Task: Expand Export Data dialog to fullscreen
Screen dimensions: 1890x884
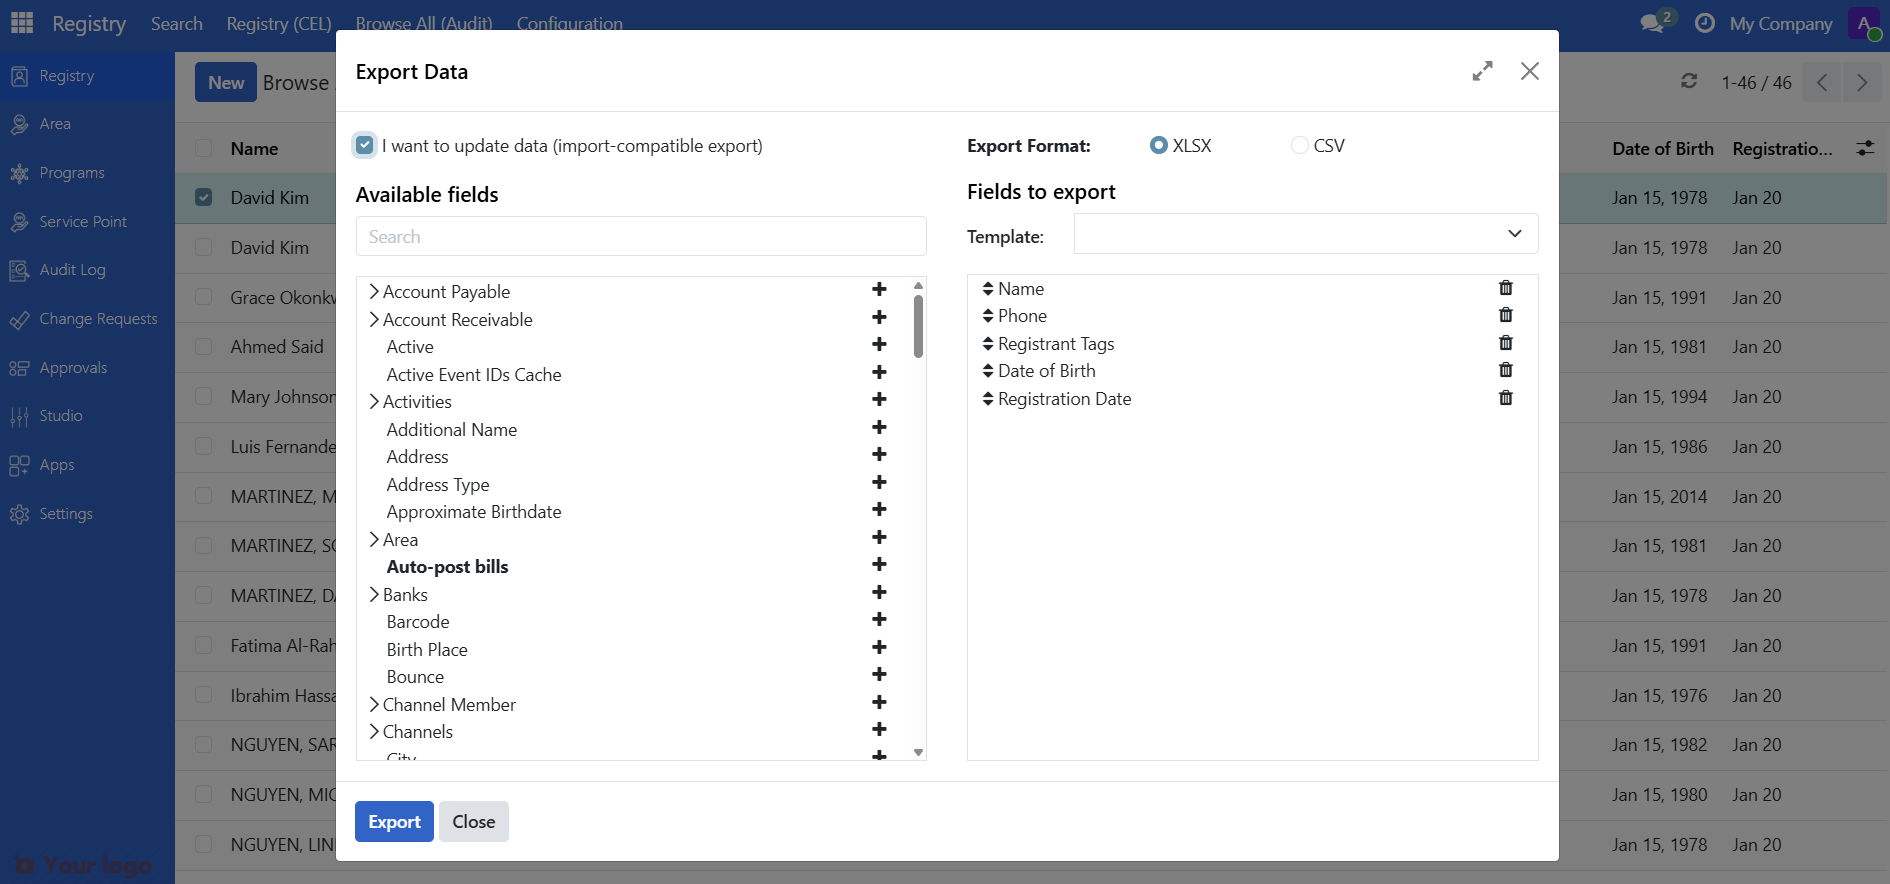Action: click(1482, 71)
